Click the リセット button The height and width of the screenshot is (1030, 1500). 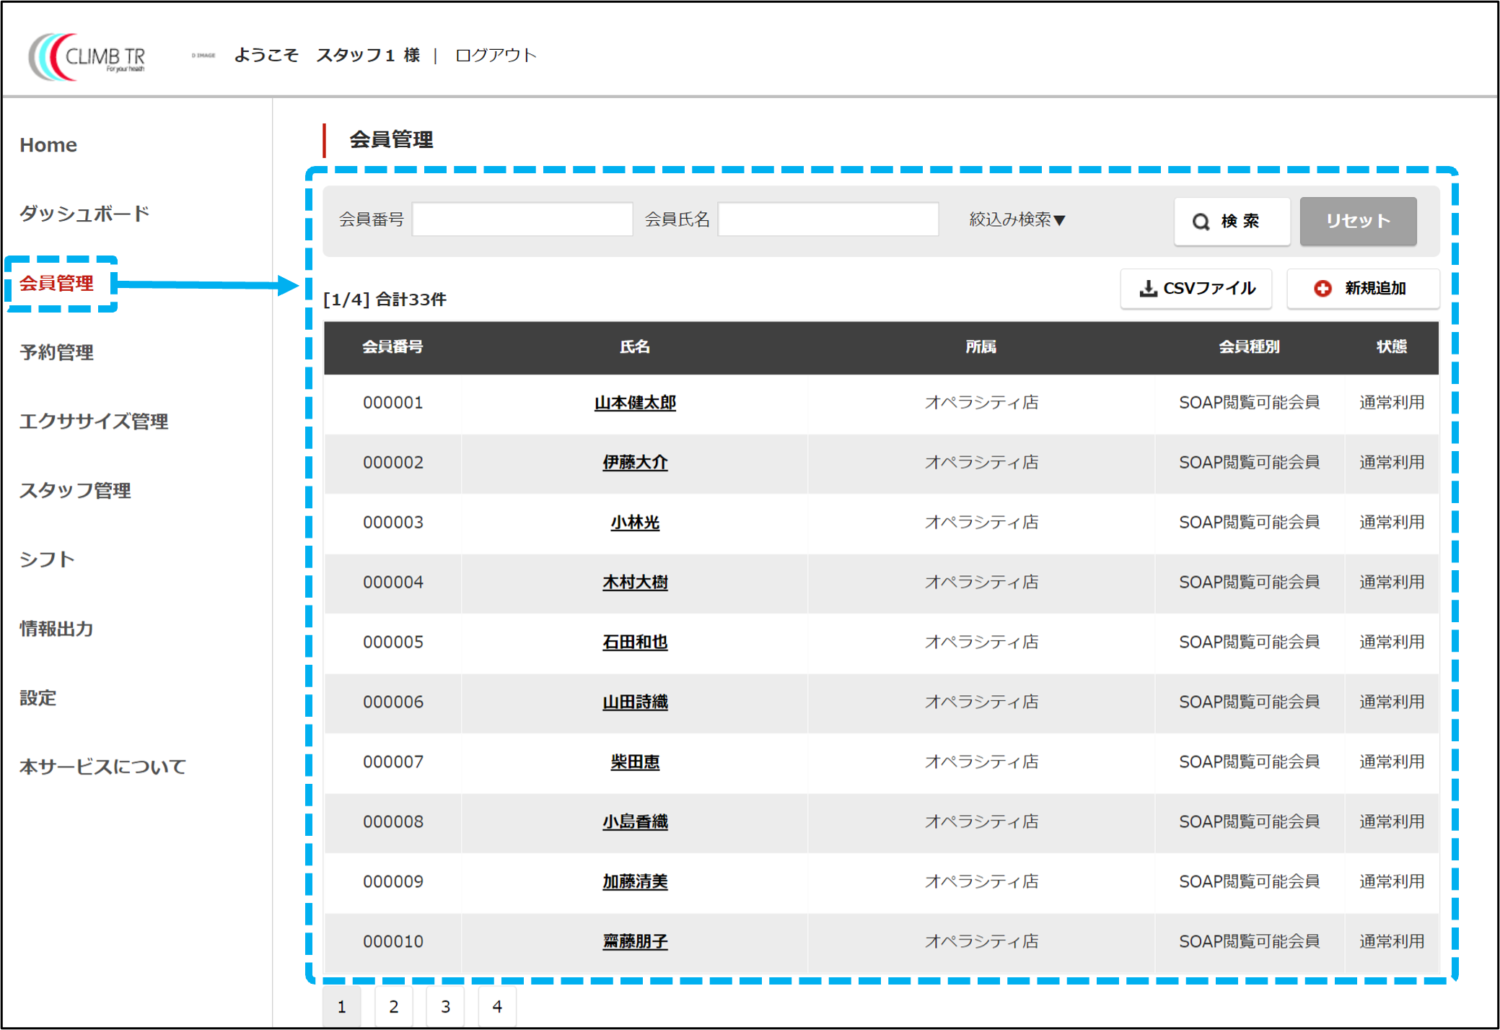click(x=1358, y=221)
